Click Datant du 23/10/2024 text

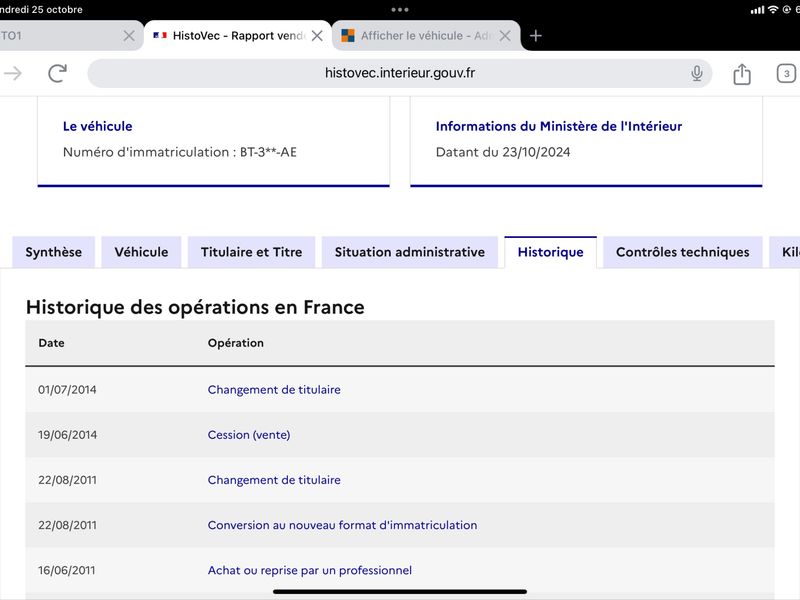point(503,152)
